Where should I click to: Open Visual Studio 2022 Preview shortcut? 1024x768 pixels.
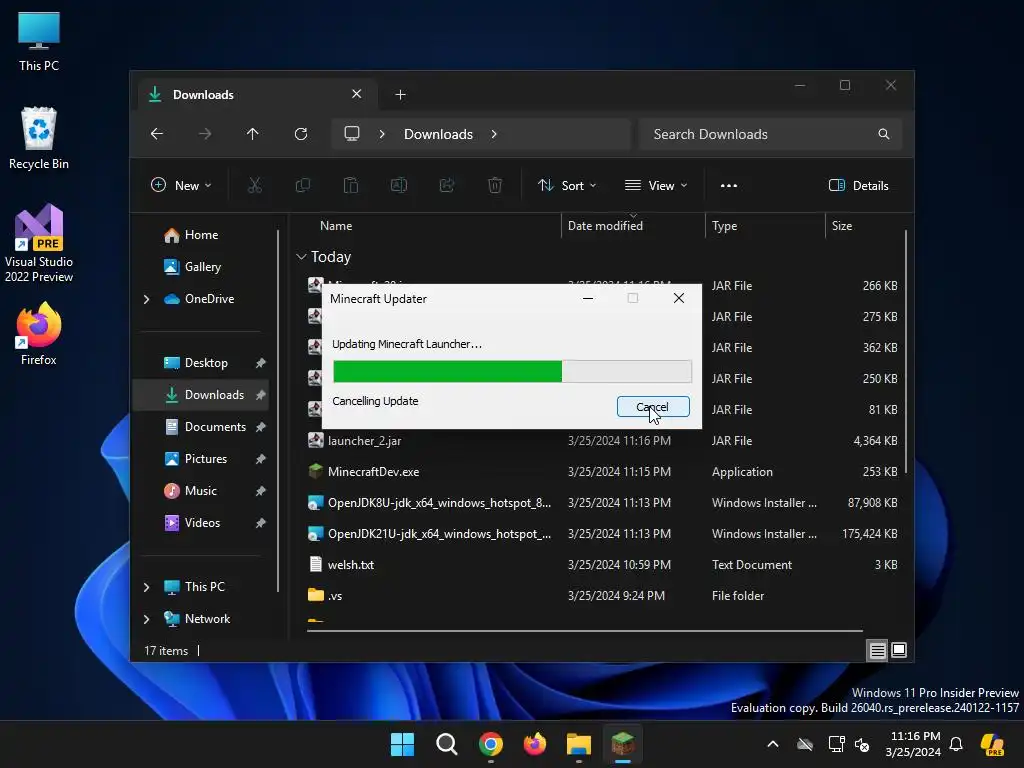click(x=39, y=243)
